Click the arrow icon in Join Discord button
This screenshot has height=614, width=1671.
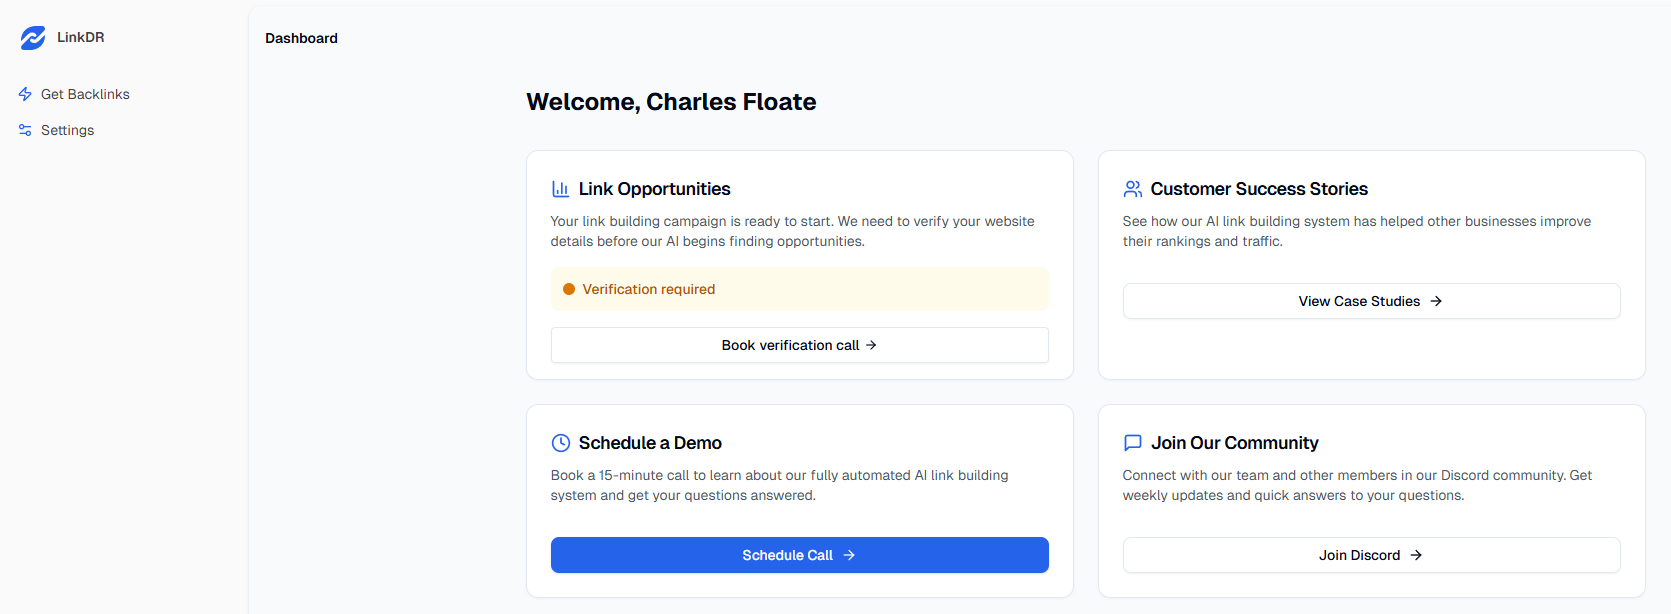[x=1416, y=555]
